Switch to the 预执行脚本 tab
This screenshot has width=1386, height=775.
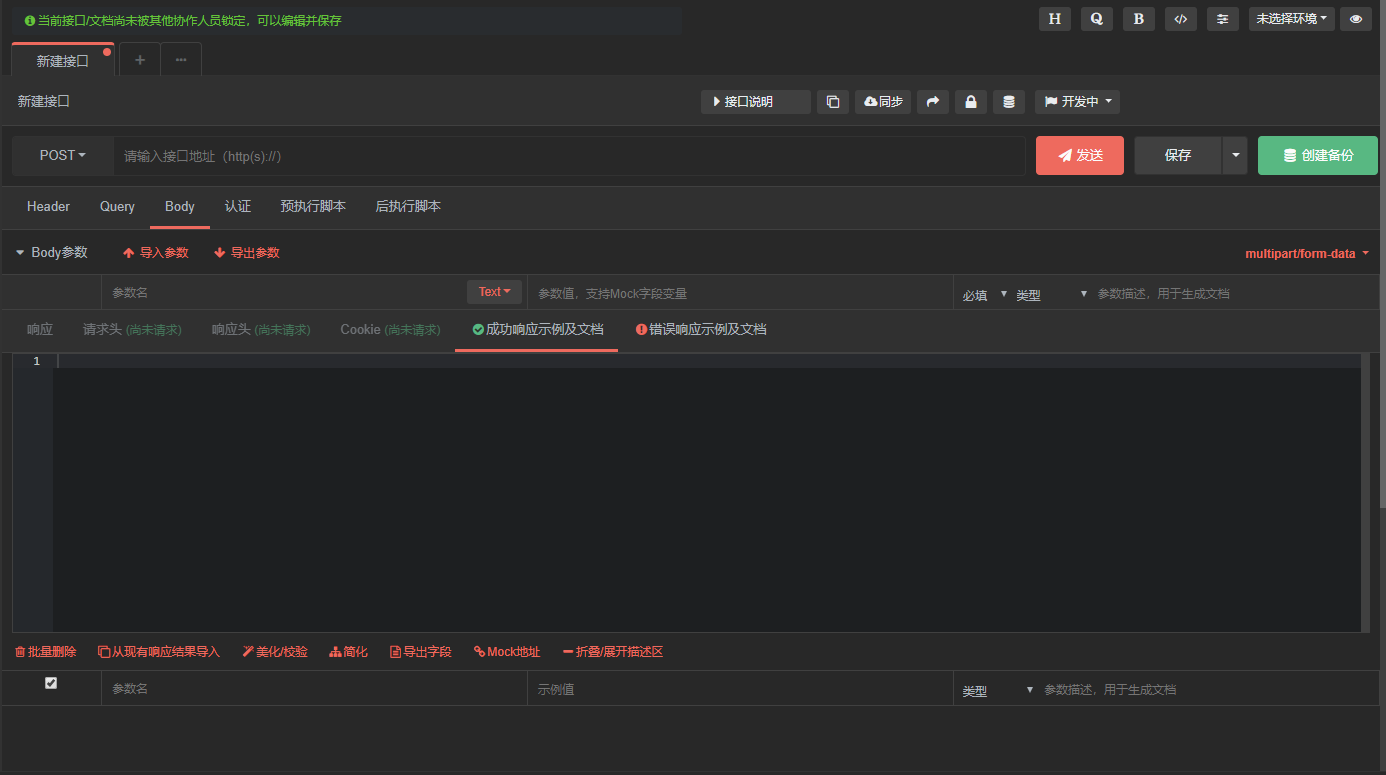[313, 207]
